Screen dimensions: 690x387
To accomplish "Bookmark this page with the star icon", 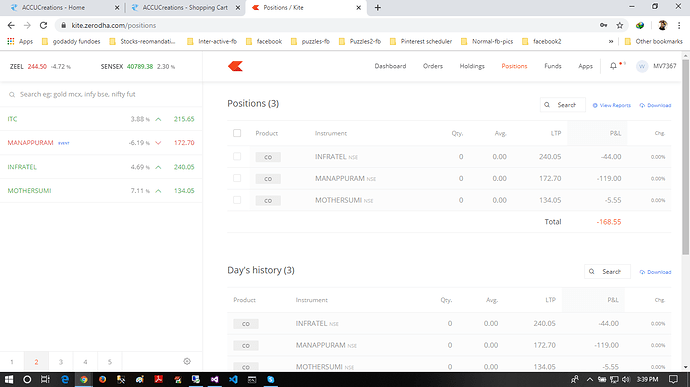I will [x=620, y=26].
